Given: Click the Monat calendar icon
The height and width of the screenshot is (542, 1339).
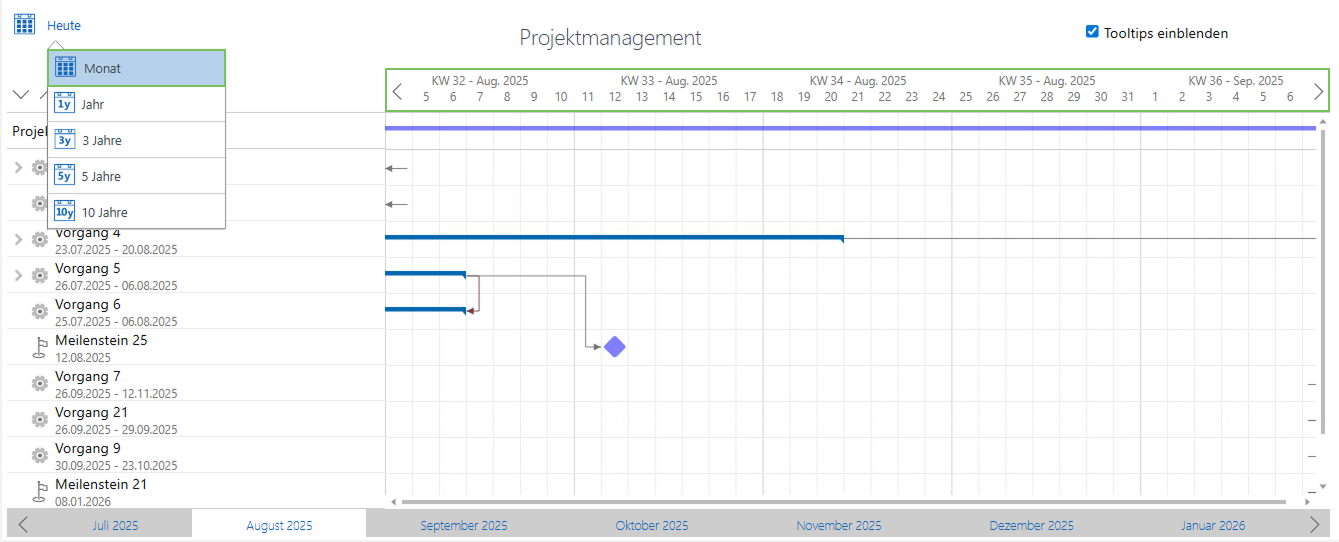Looking at the screenshot, I should (65, 67).
